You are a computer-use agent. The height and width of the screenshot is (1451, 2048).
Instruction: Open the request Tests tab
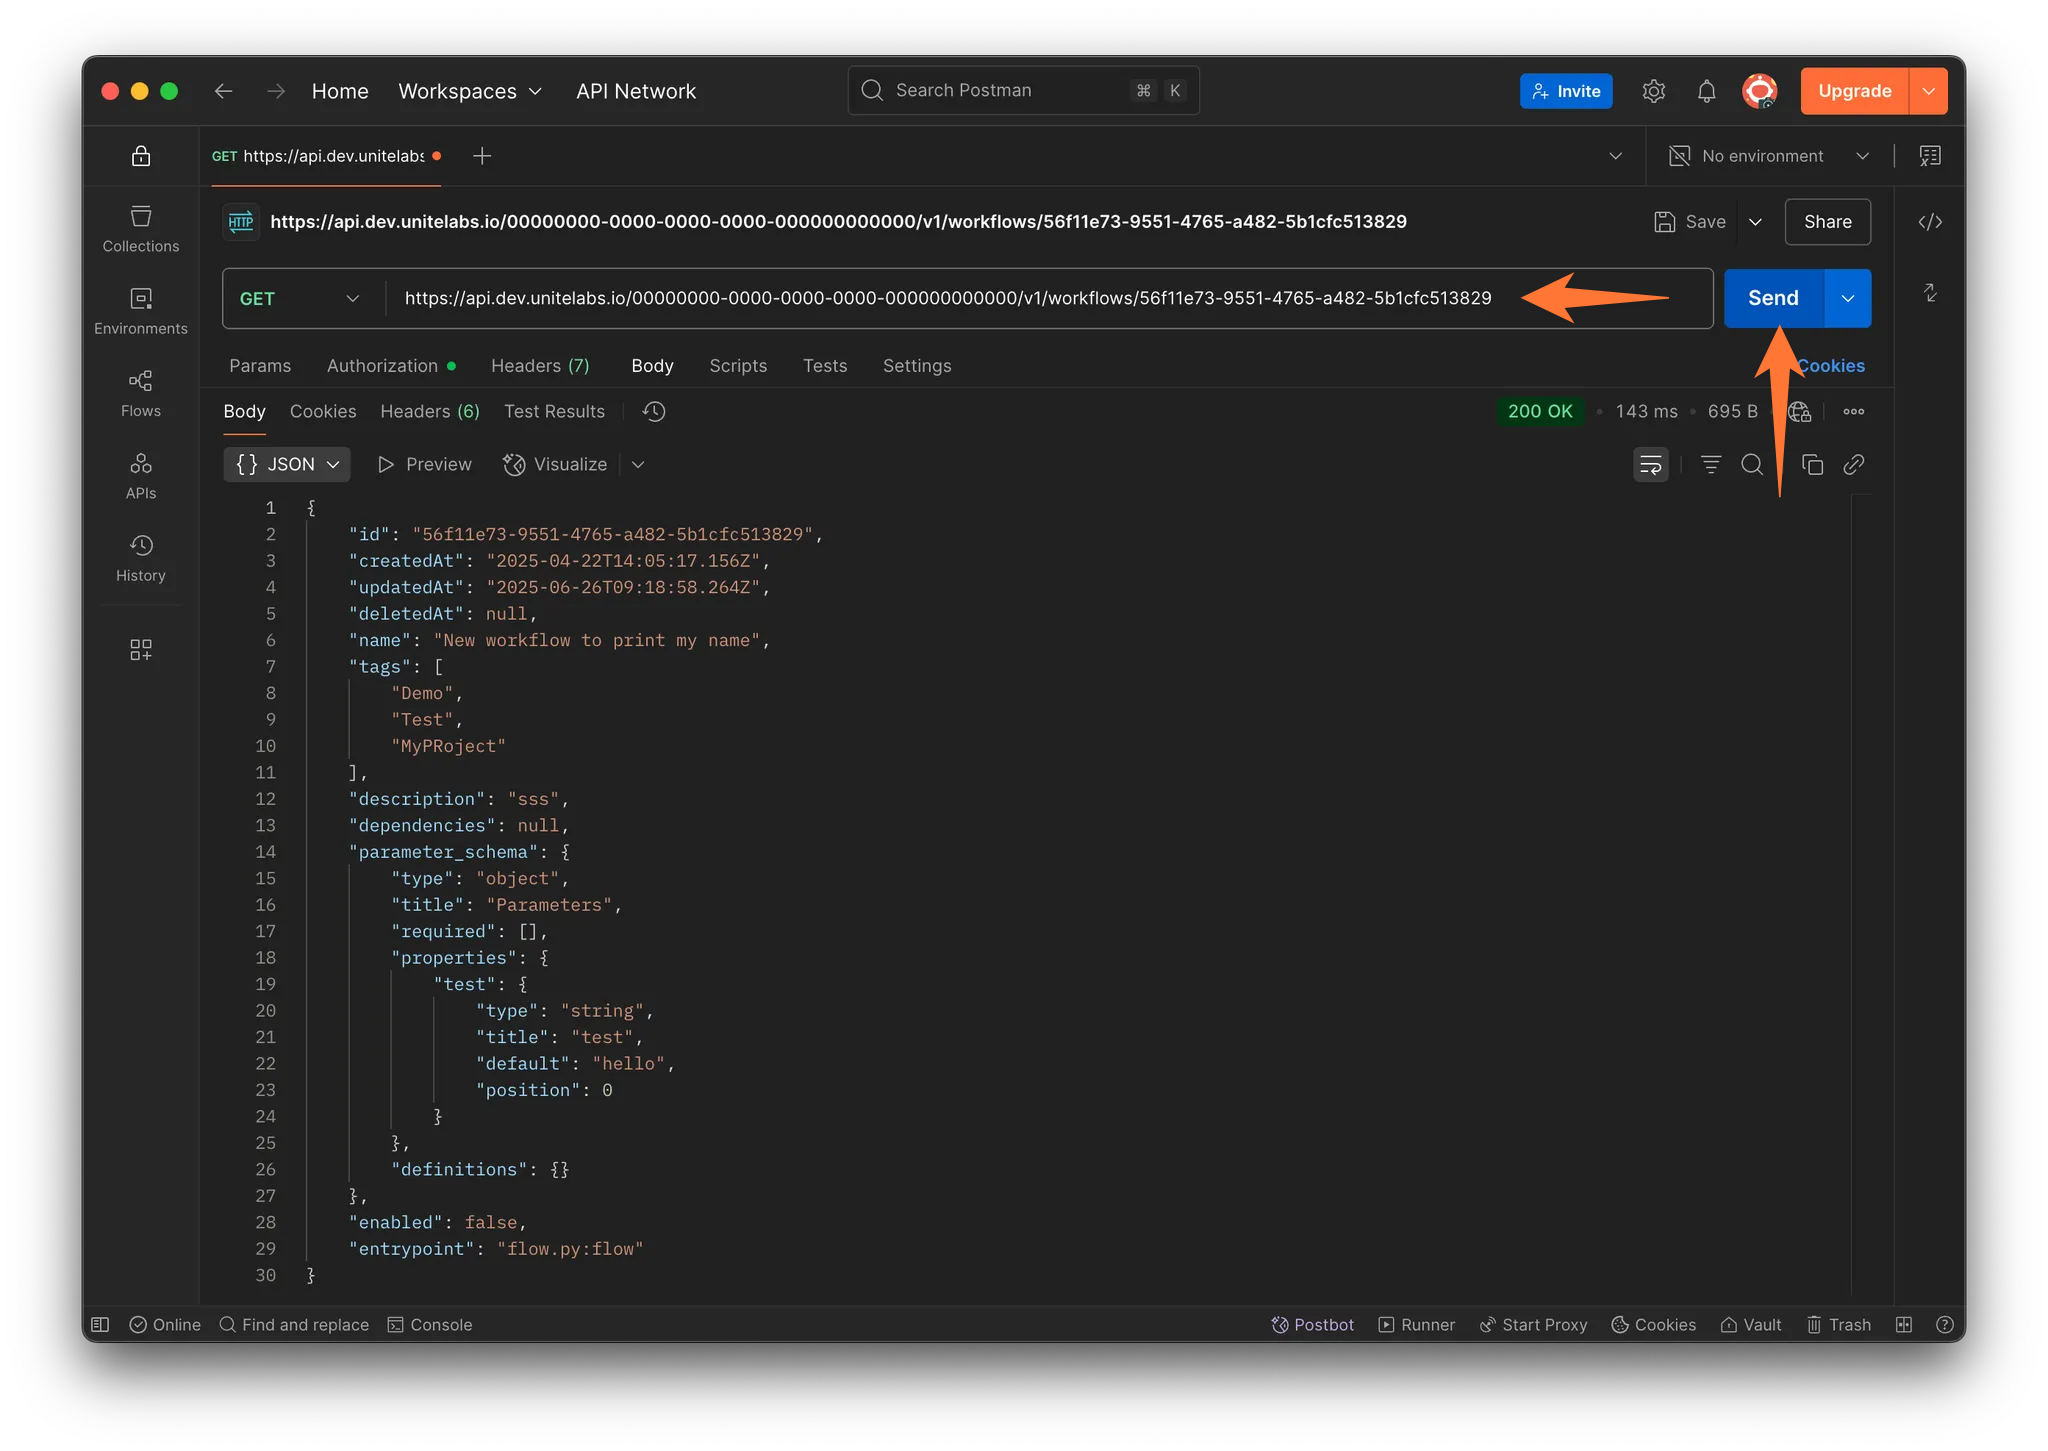pyautogui.click(x=825, y=366)
